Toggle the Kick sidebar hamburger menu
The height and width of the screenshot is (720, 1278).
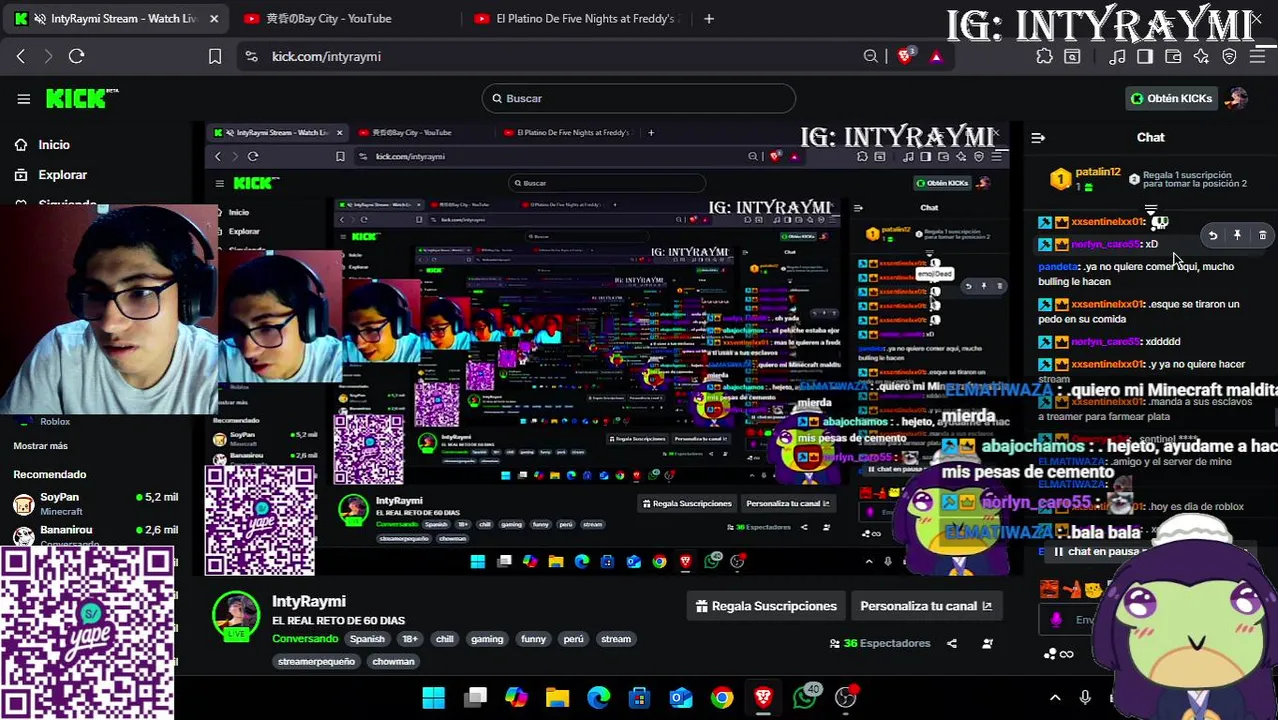tap(23, 98)
